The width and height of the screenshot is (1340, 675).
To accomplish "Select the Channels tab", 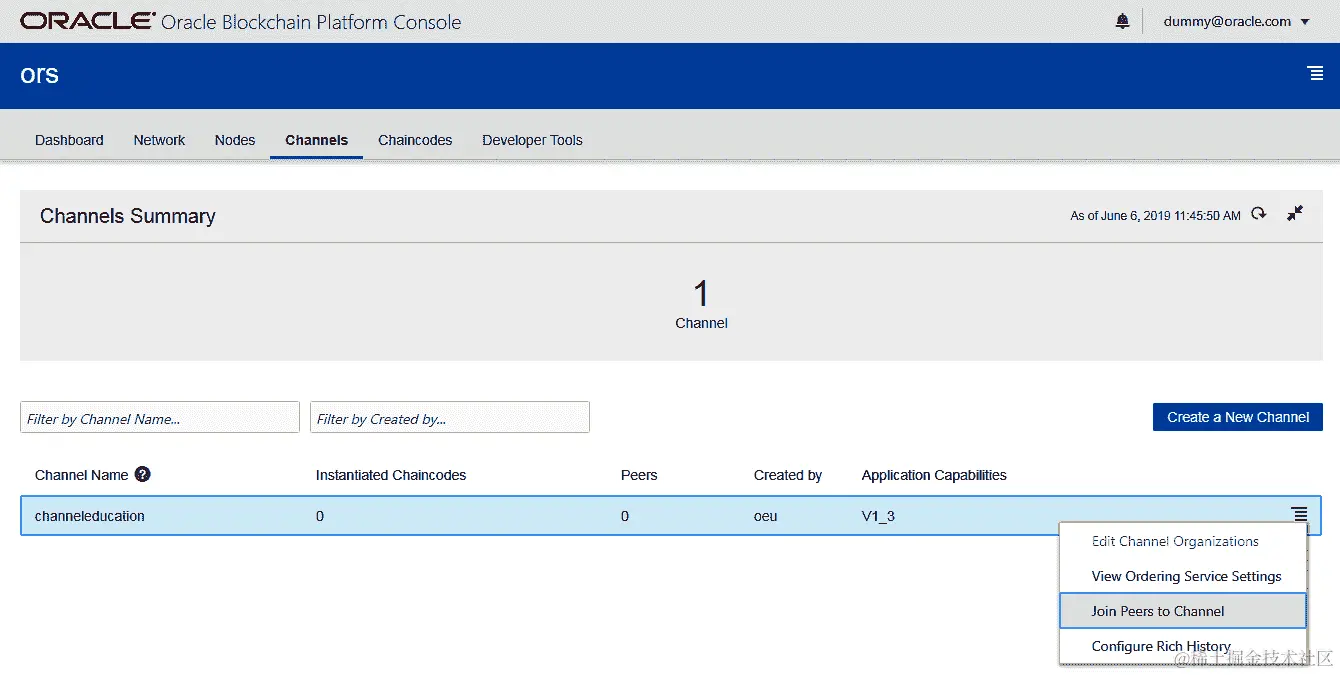I will pos(316,140).
